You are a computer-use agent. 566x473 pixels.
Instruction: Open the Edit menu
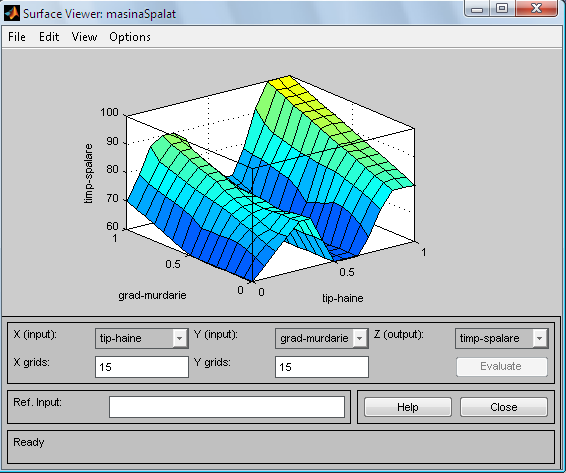(x=49, y=37)
